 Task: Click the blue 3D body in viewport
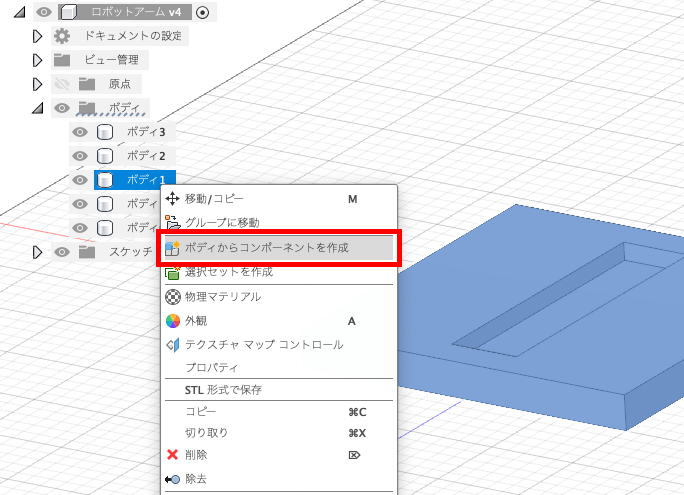(x=541, y=318)
